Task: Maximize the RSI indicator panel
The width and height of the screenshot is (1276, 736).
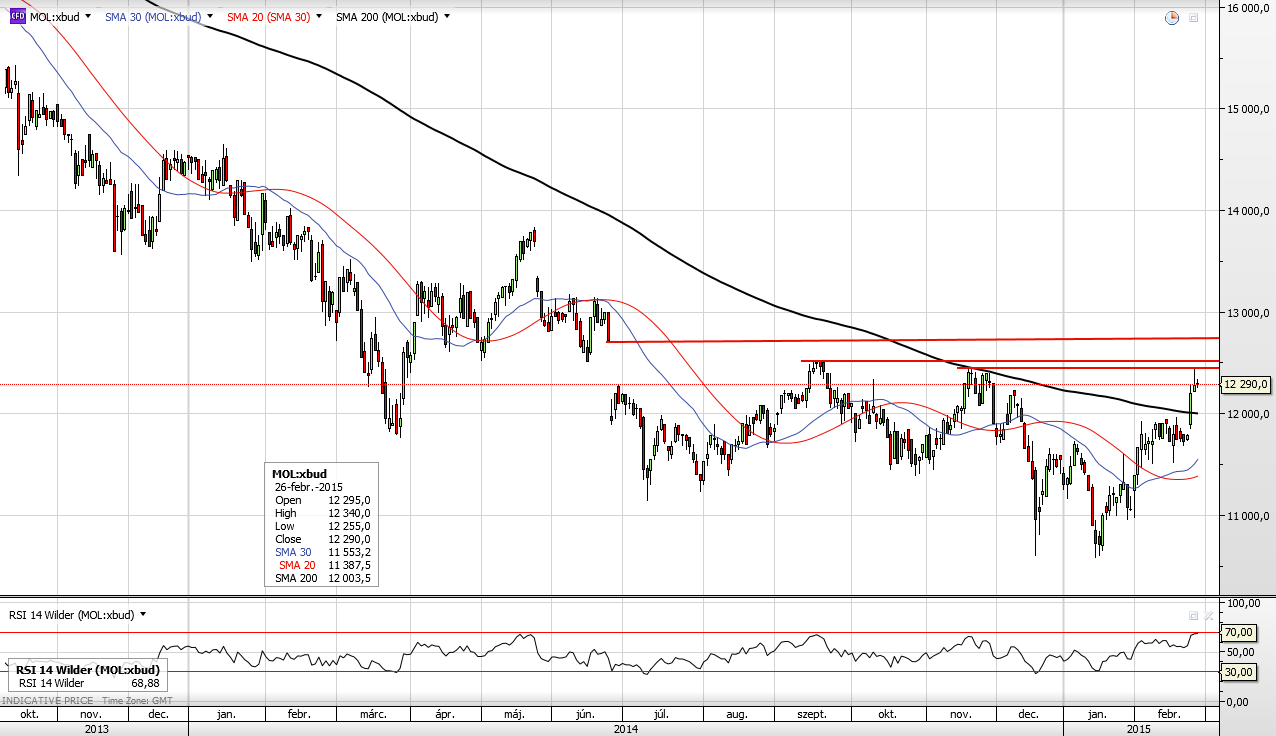Action: click(x=1193, y=616)
